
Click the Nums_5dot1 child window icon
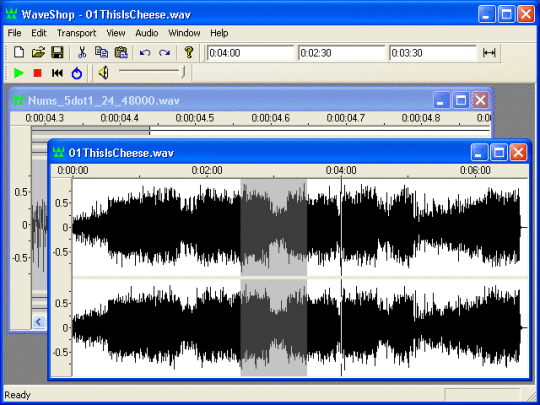click(x=18, y=100)
